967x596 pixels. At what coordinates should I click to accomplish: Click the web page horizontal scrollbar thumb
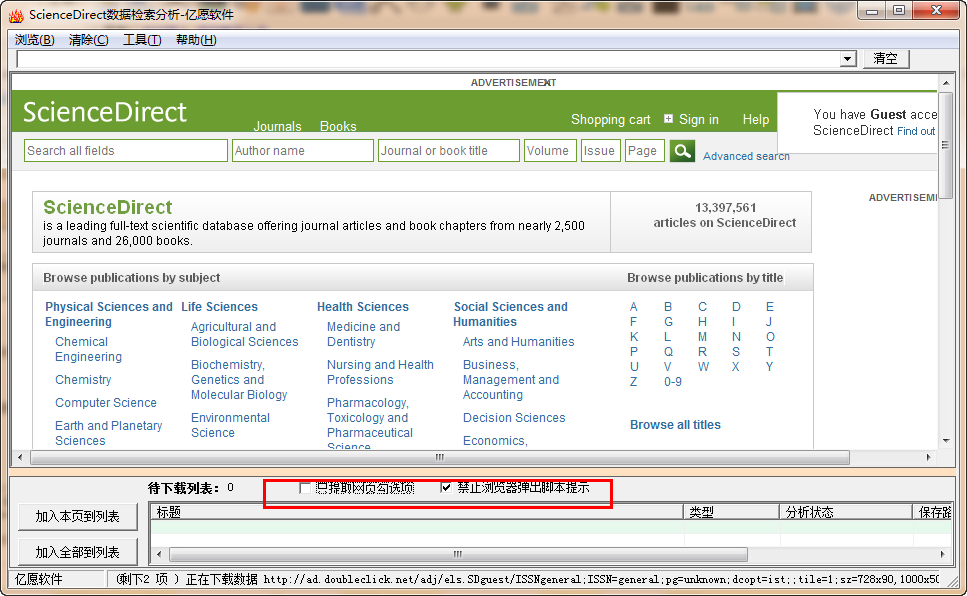440,457
